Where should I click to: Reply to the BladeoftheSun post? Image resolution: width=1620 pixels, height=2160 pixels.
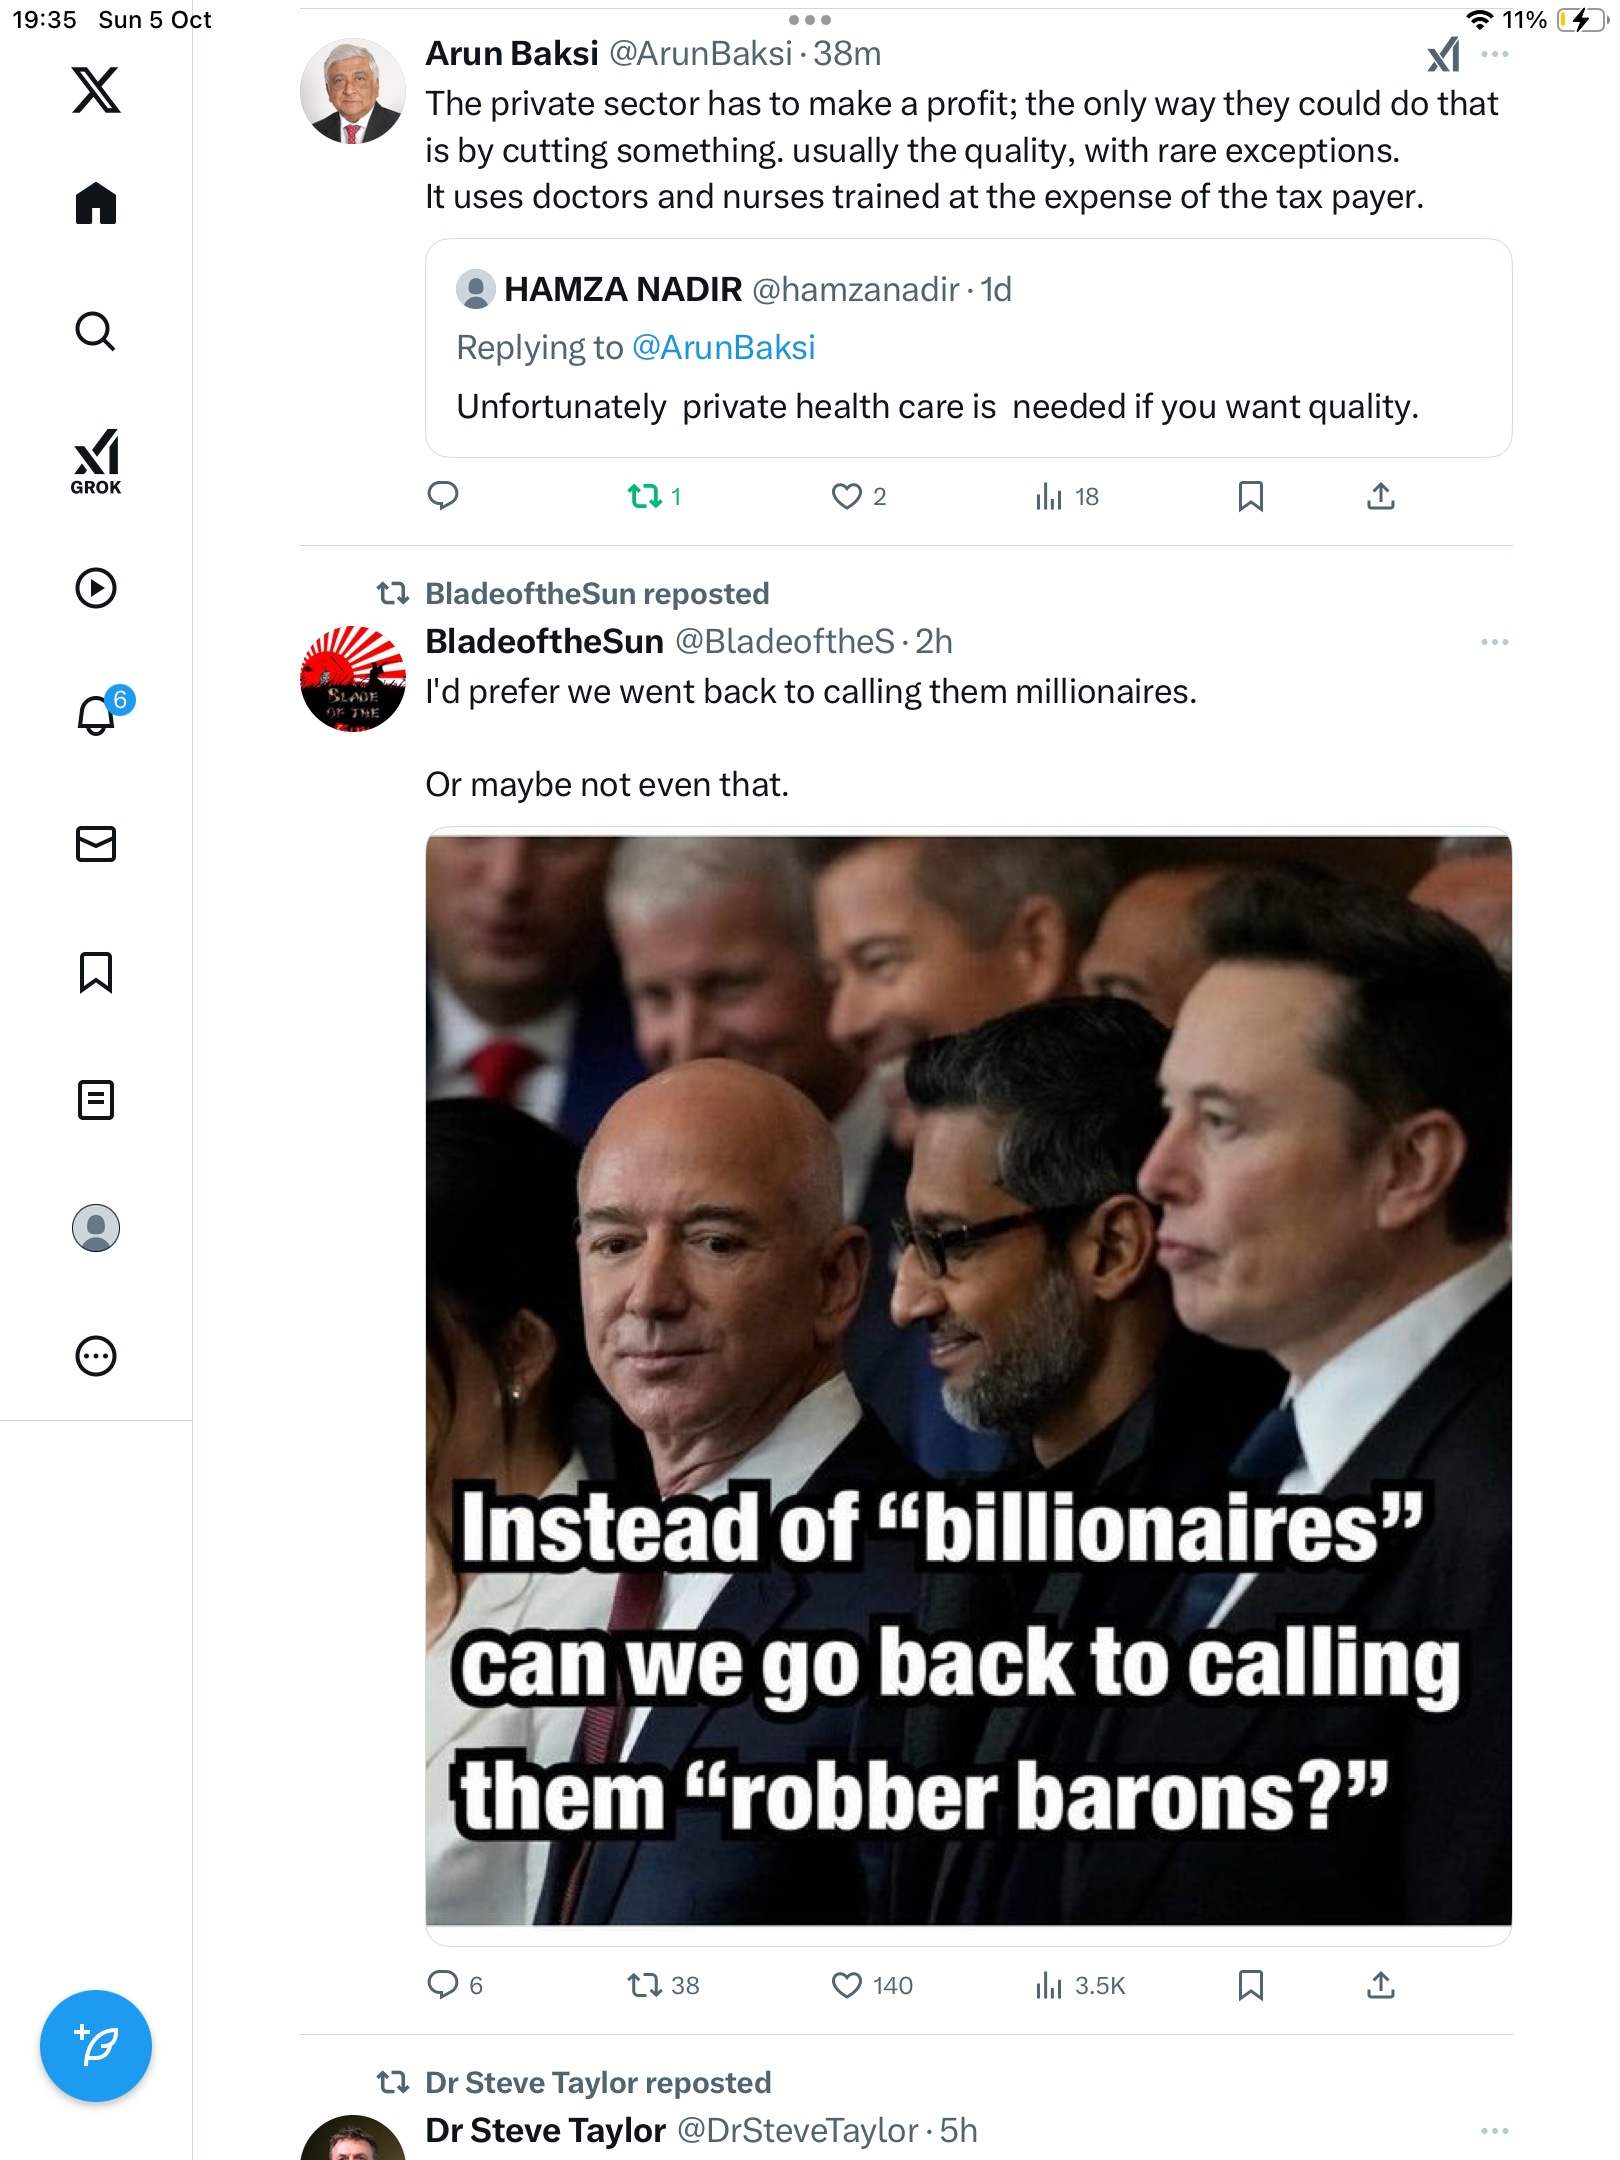coord(443,1985)
